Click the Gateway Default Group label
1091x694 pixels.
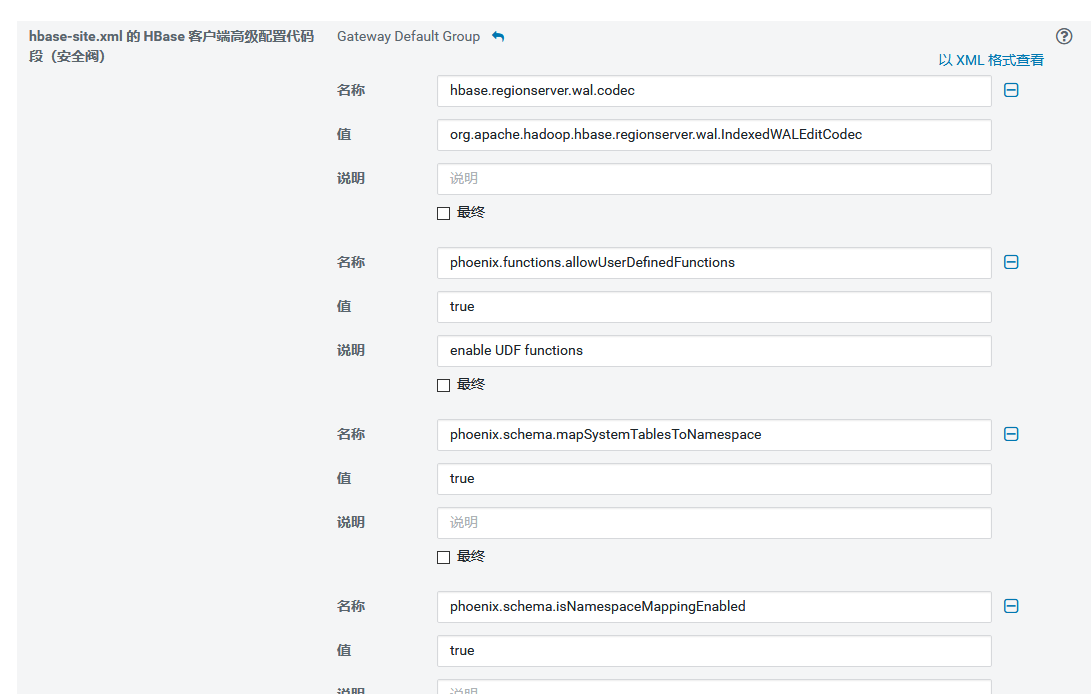[x=408, y=36]
